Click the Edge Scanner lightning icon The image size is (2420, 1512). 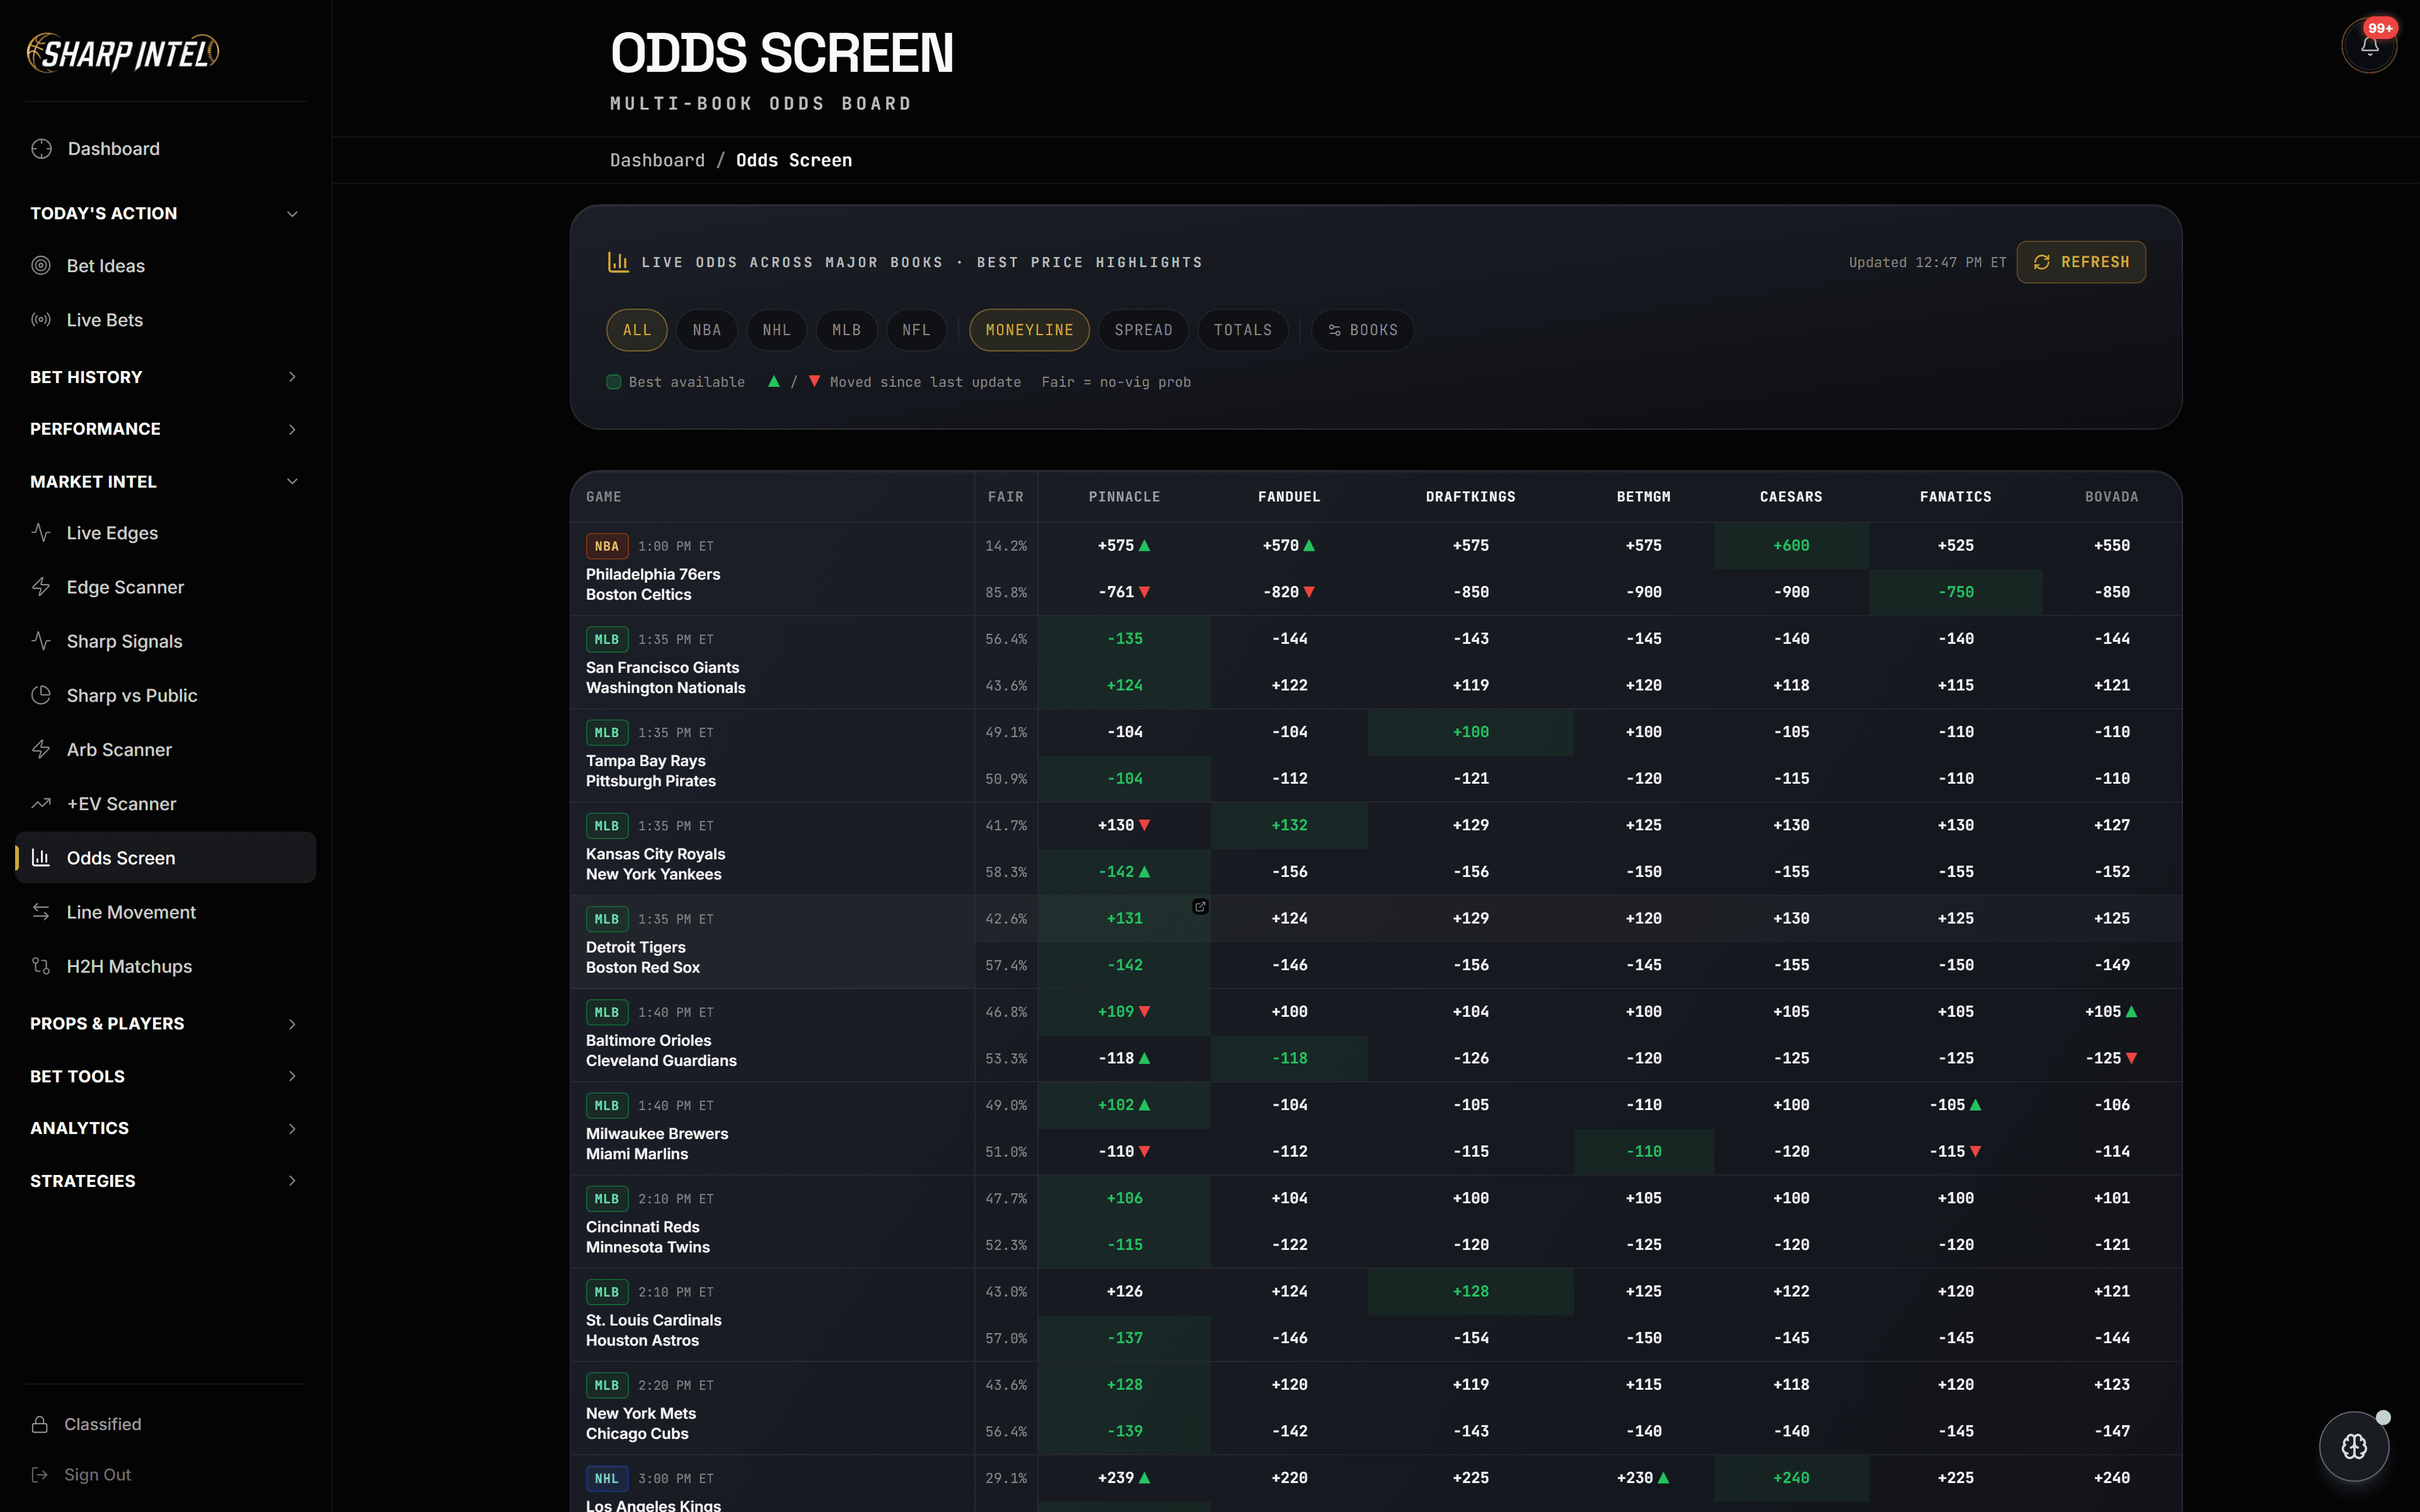coord(41,587)
